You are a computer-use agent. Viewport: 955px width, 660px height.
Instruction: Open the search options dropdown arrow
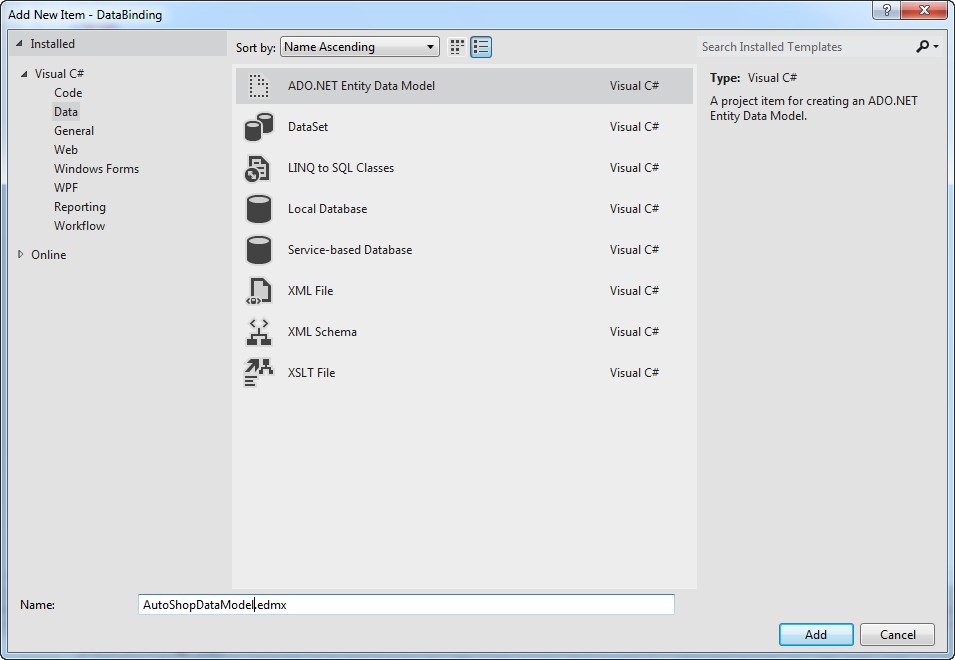(x=936, y=46)
